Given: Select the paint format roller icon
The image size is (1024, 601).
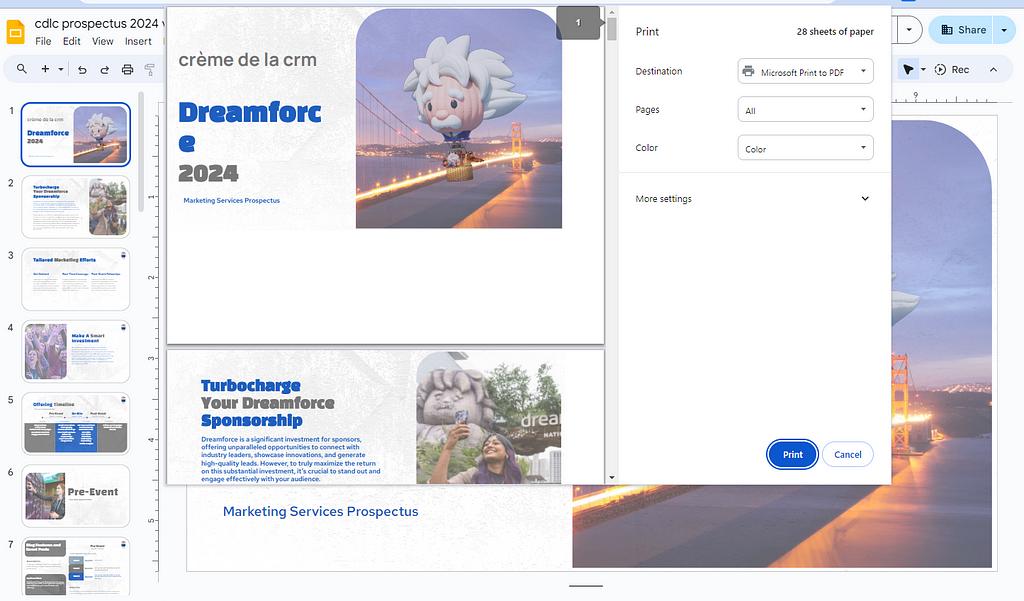Looking at the screenshot, I should (x=150, y=69).
